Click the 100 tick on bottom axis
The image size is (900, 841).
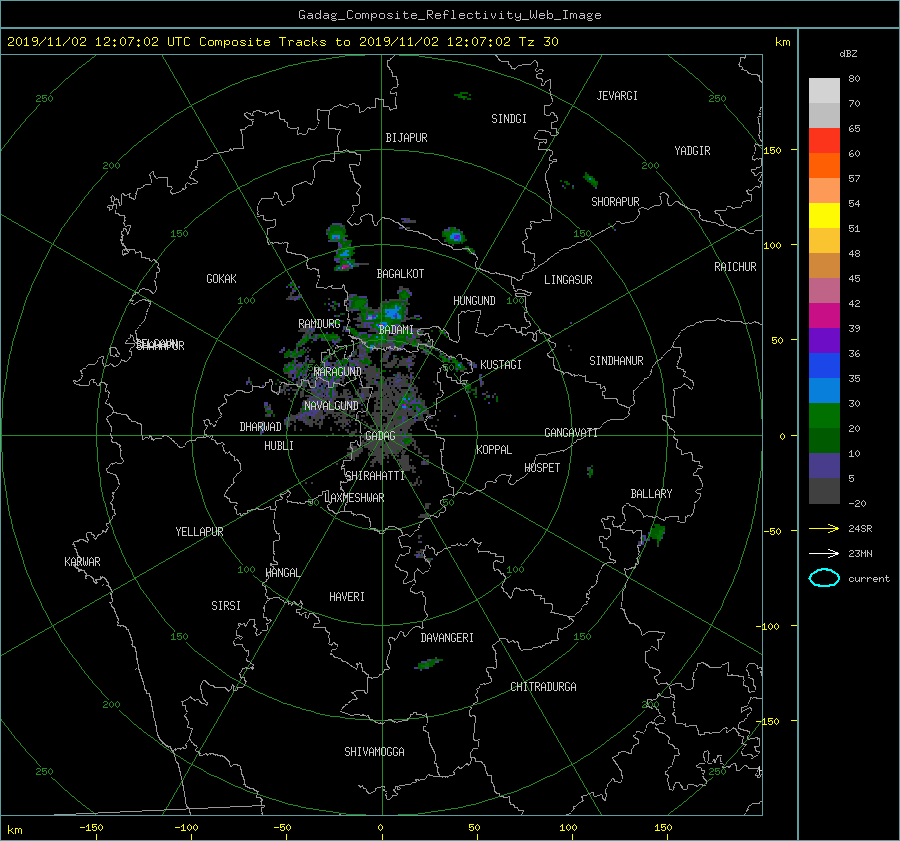pyautogui.click(x=568, y=828)
